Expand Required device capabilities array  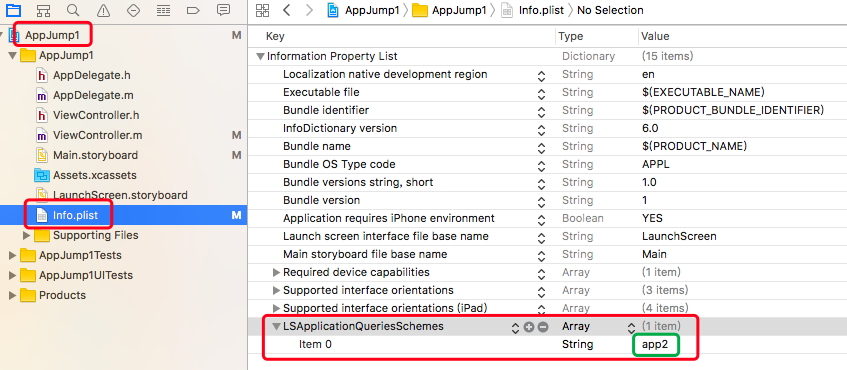(x=277, y=272)
